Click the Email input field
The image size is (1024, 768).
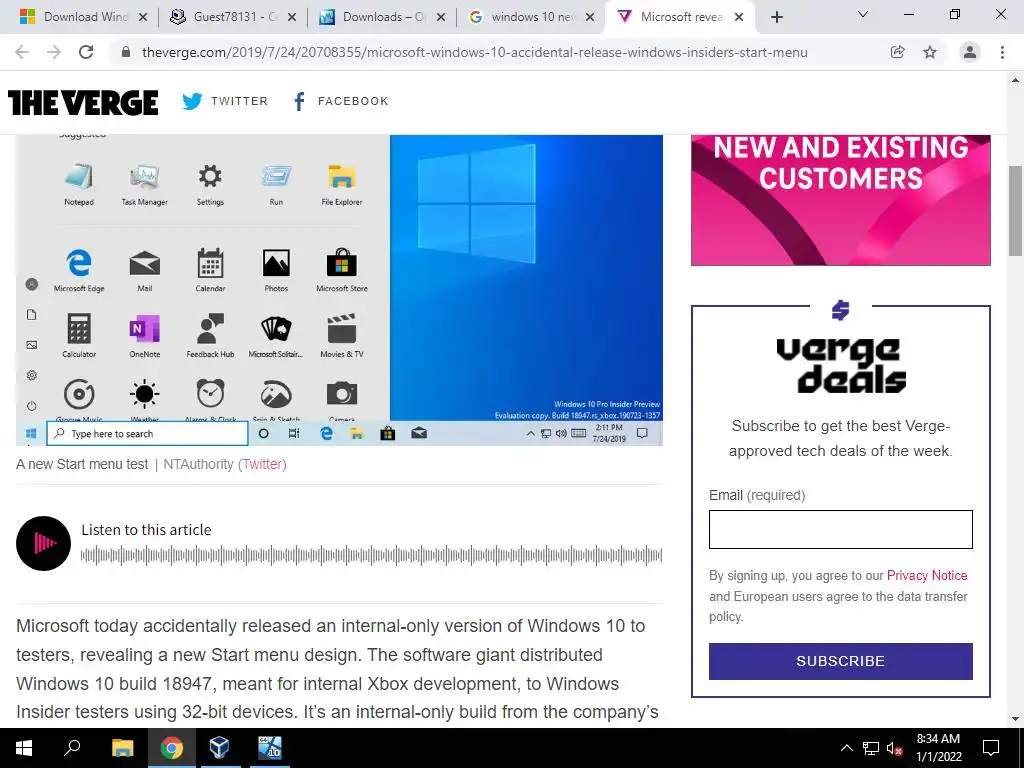pyautogui.click(x=840, y=530)
